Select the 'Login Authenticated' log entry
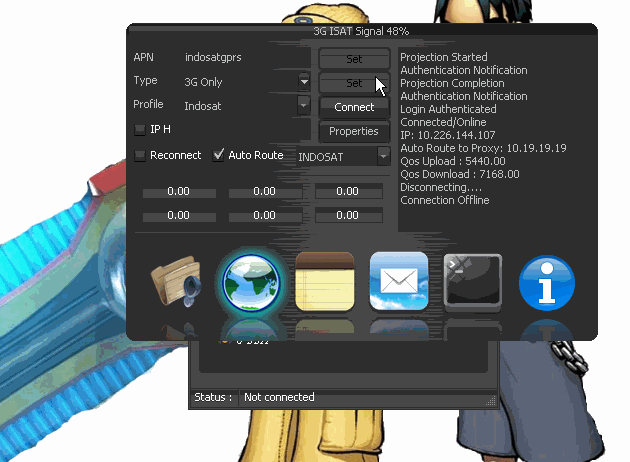Screen dimensions: 630x462 [448, 109]
